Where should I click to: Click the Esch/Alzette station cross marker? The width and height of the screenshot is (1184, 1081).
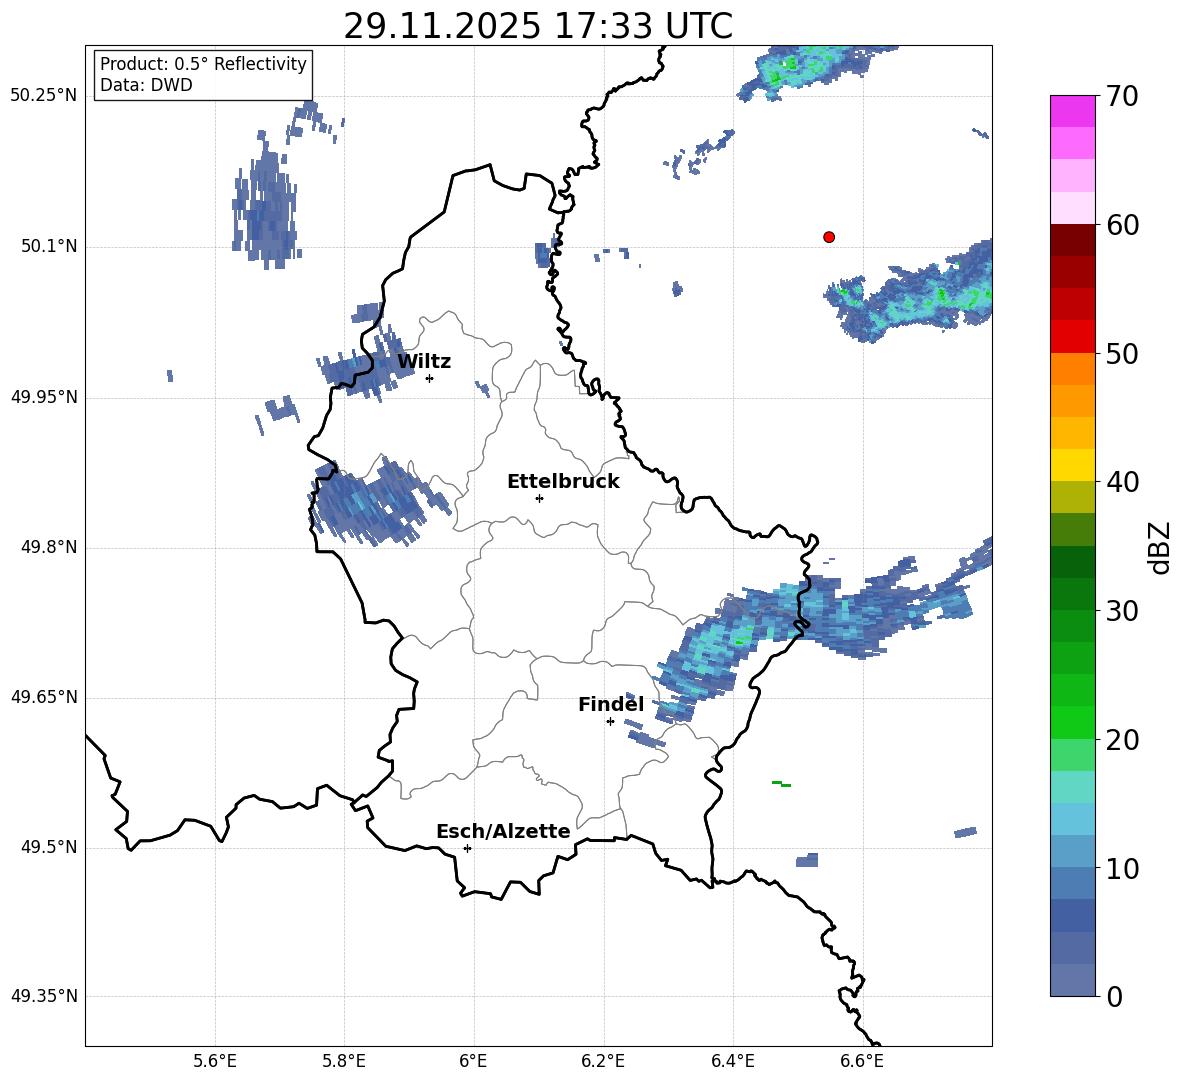[467, 848]
